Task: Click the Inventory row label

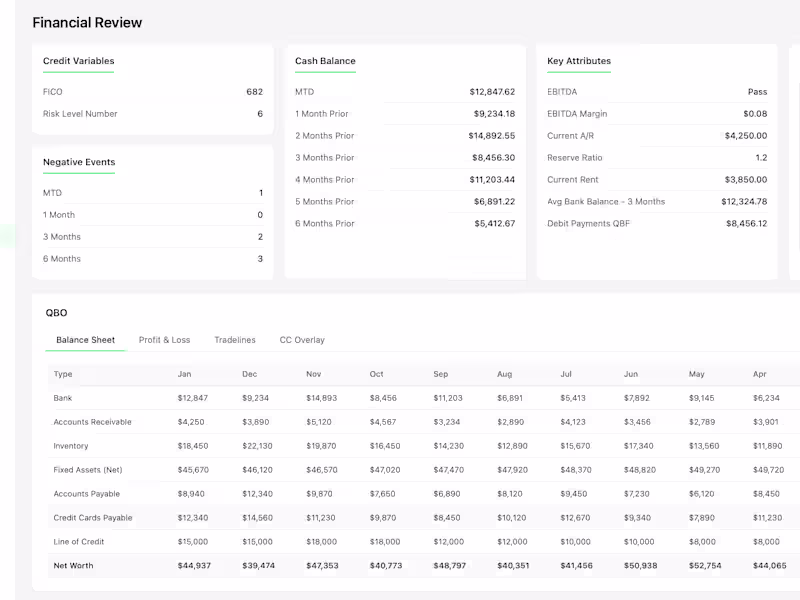Action: pos(71,446)
